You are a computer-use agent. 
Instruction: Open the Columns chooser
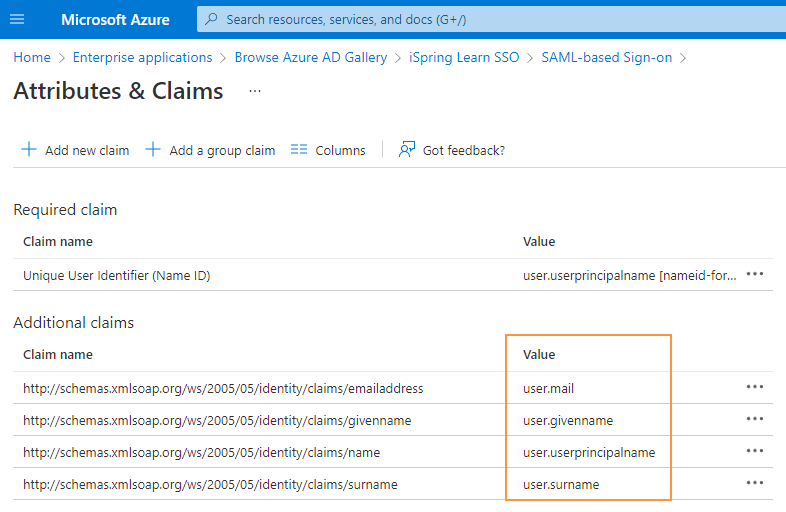pyautogui.click(x=340, y=150)
